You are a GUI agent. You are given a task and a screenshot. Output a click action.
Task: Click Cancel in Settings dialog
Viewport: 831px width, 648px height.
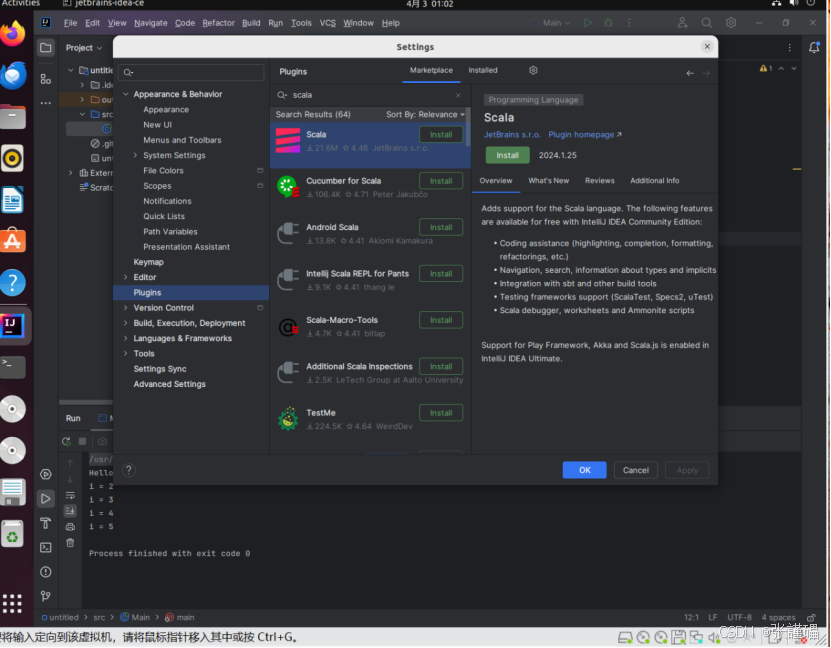(x=634, y=469)
